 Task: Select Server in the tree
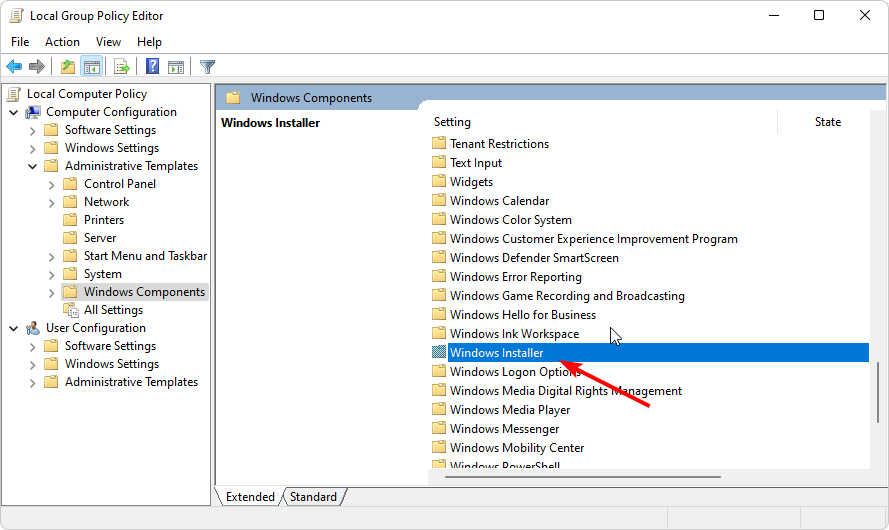point(100,238)
